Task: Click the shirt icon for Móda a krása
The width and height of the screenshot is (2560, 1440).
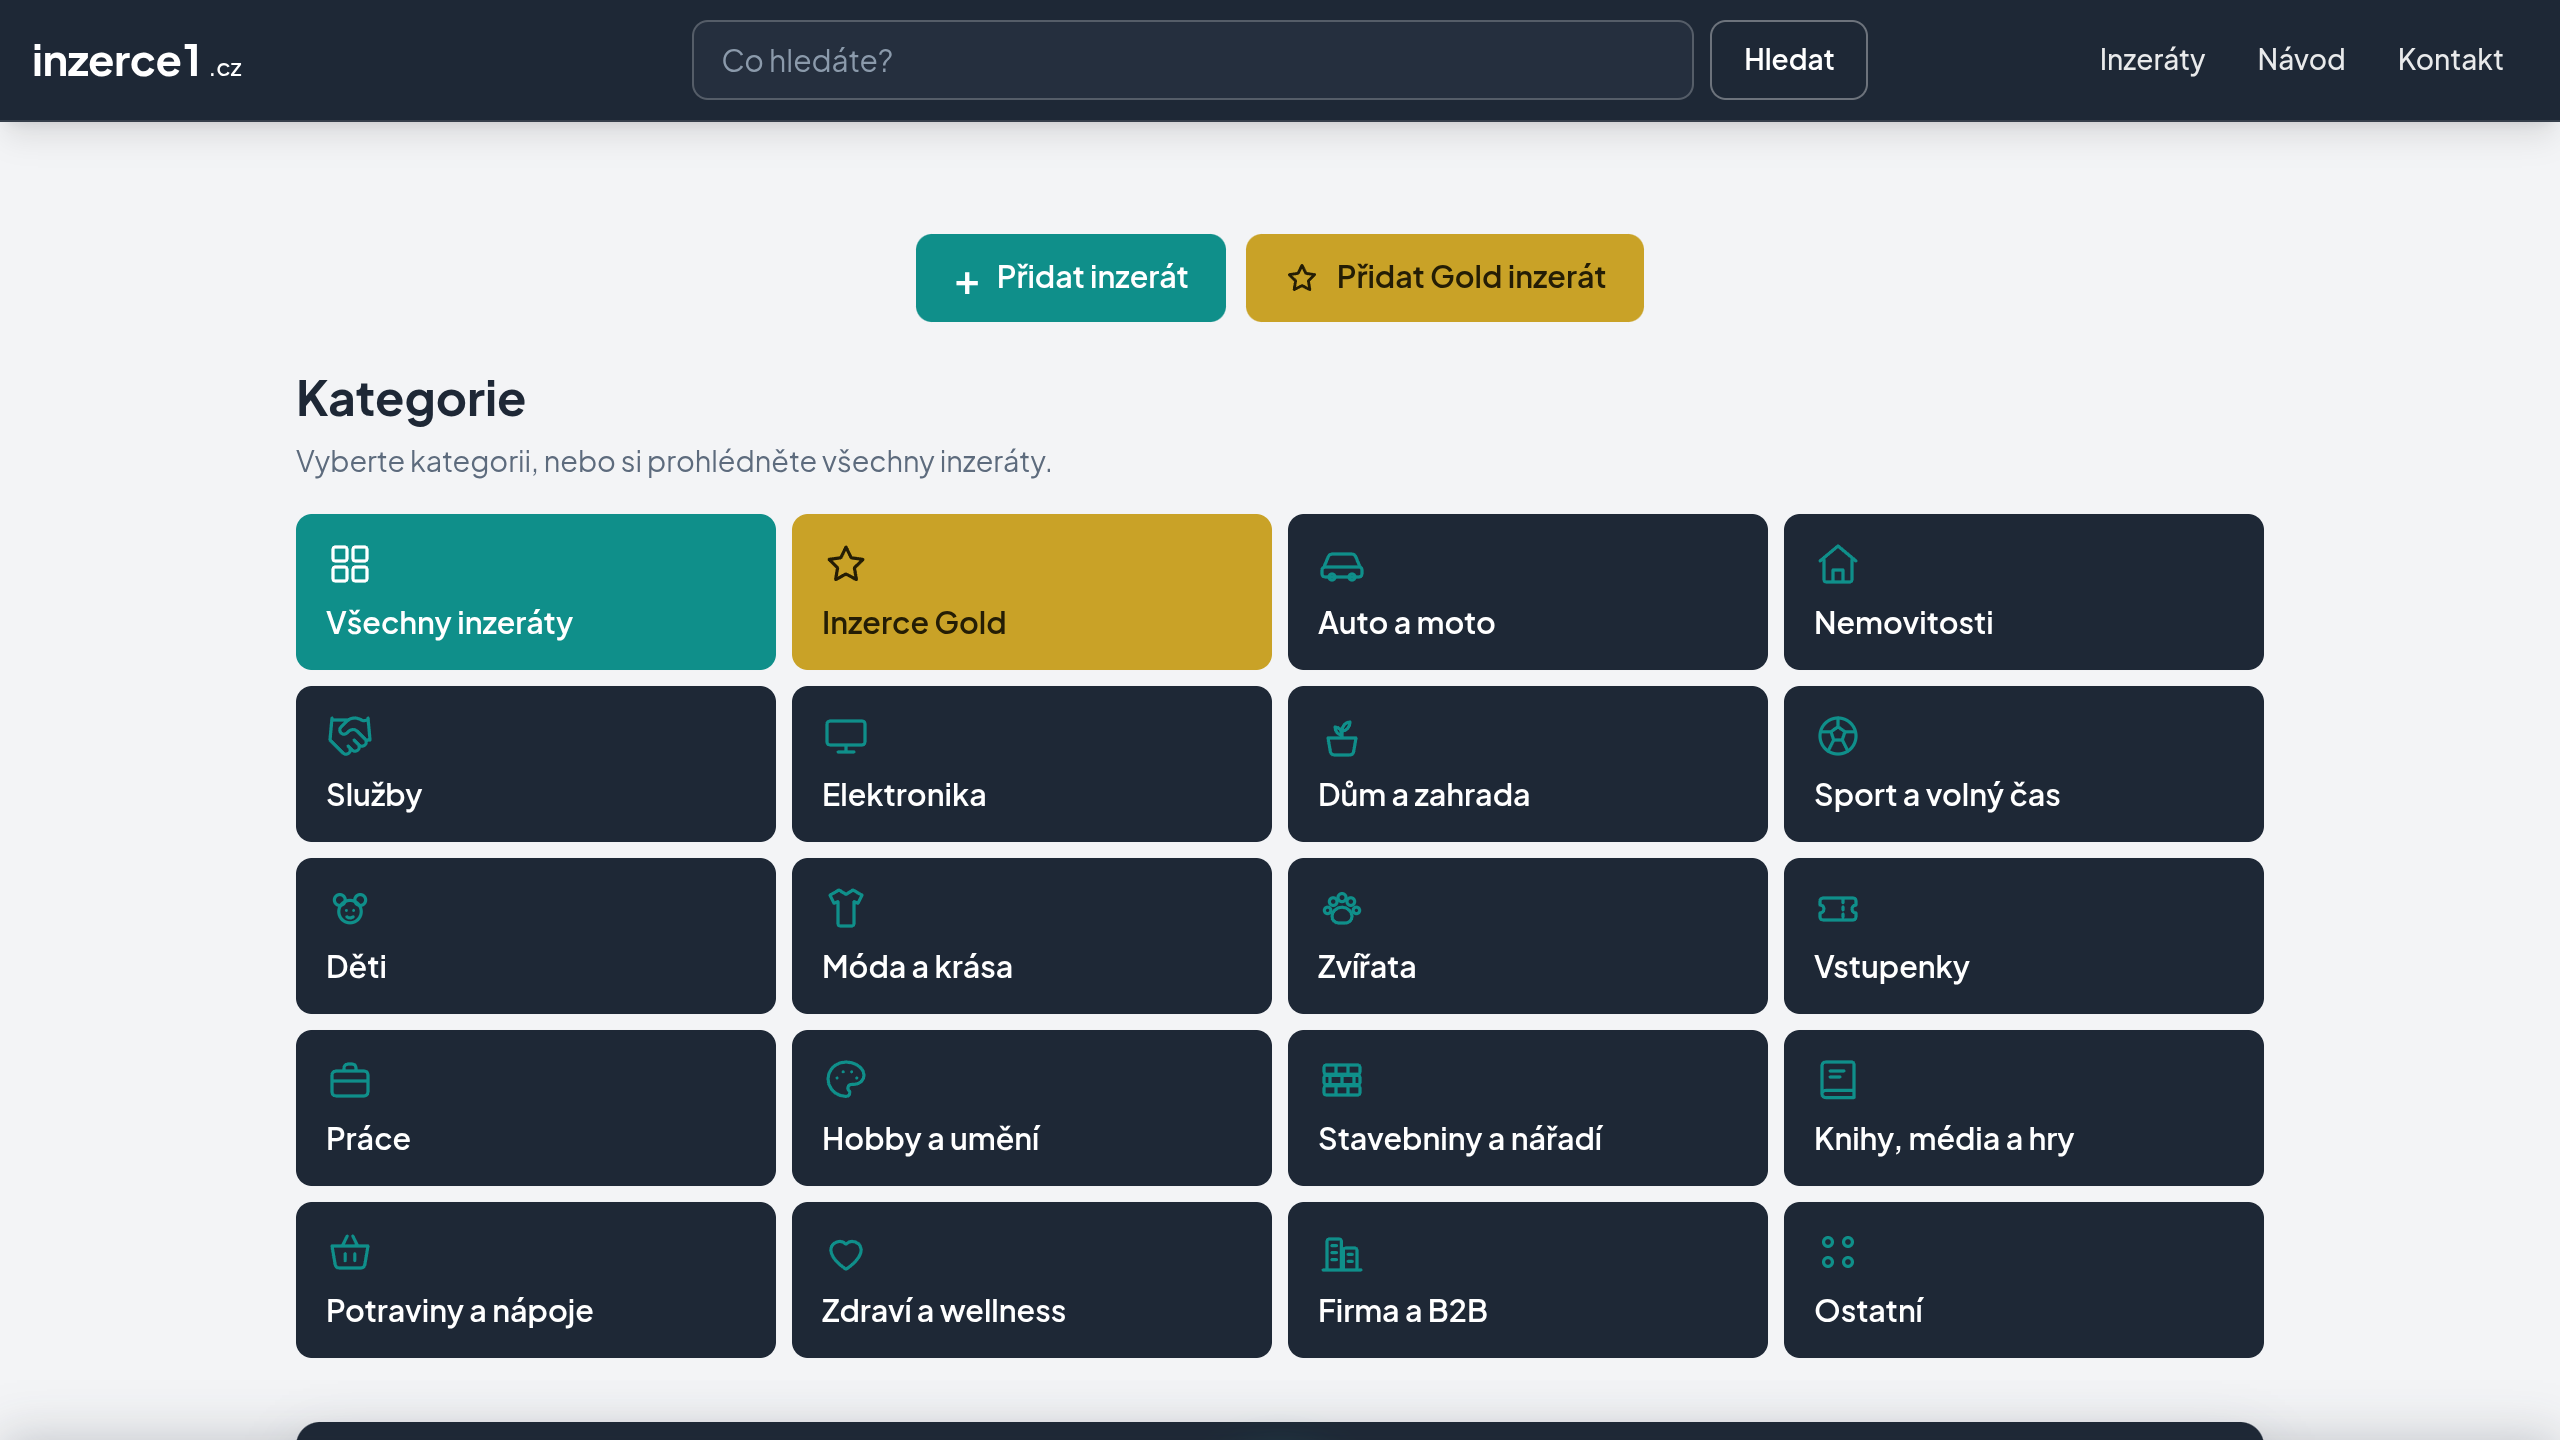Action: click(x=846, y=908)
